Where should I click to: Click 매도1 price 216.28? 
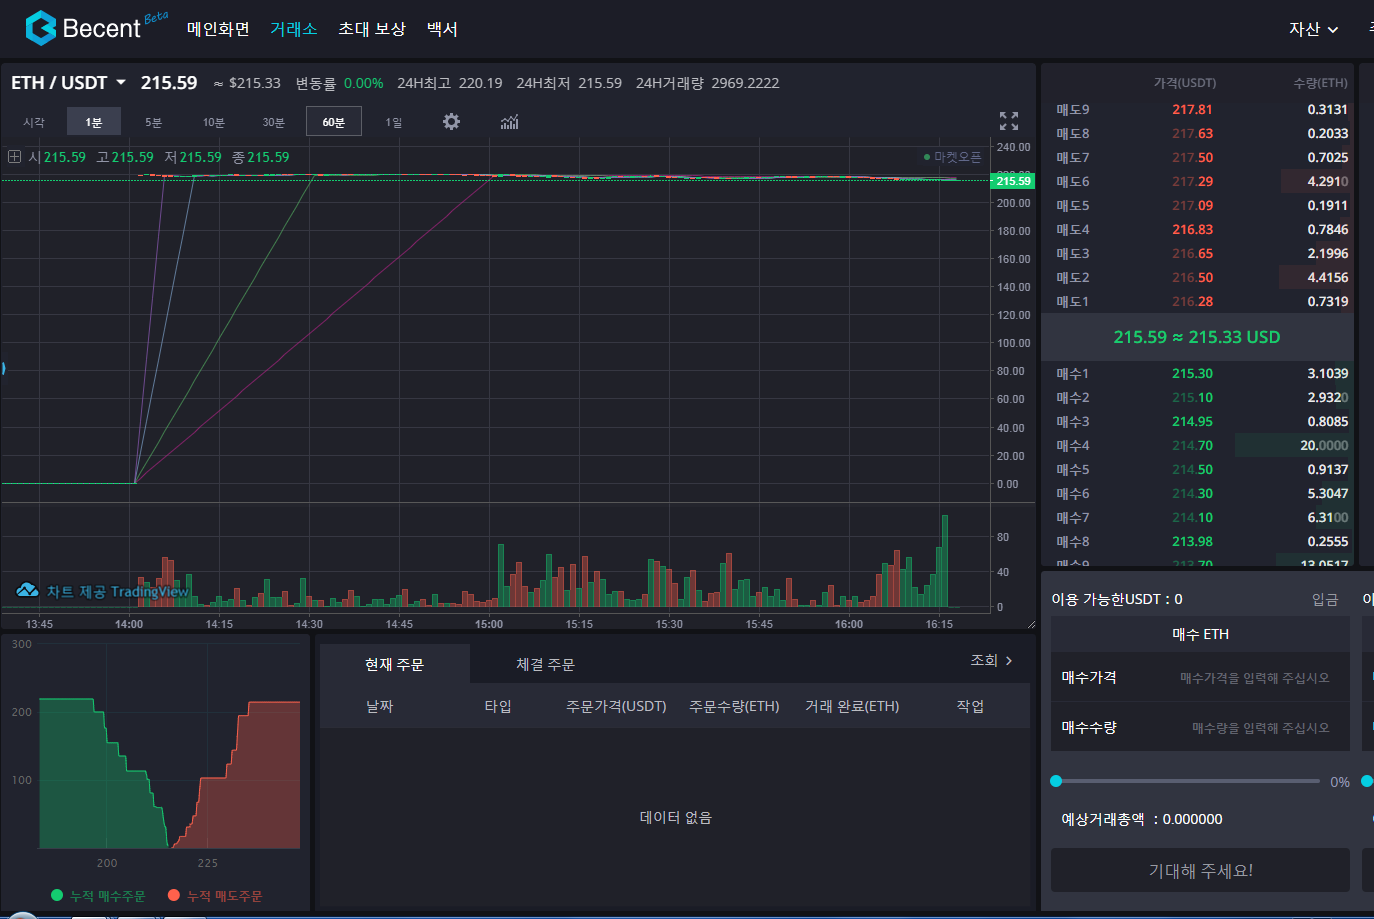1192,301
